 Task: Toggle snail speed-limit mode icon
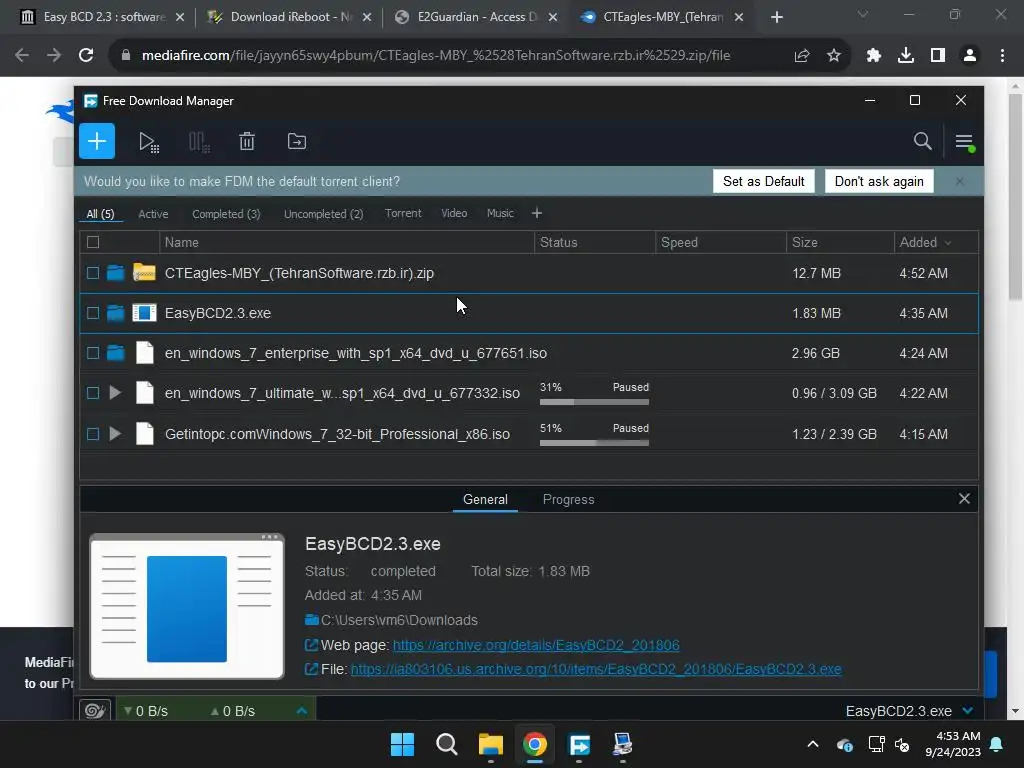pyautogui.click(x=95, y=711)
